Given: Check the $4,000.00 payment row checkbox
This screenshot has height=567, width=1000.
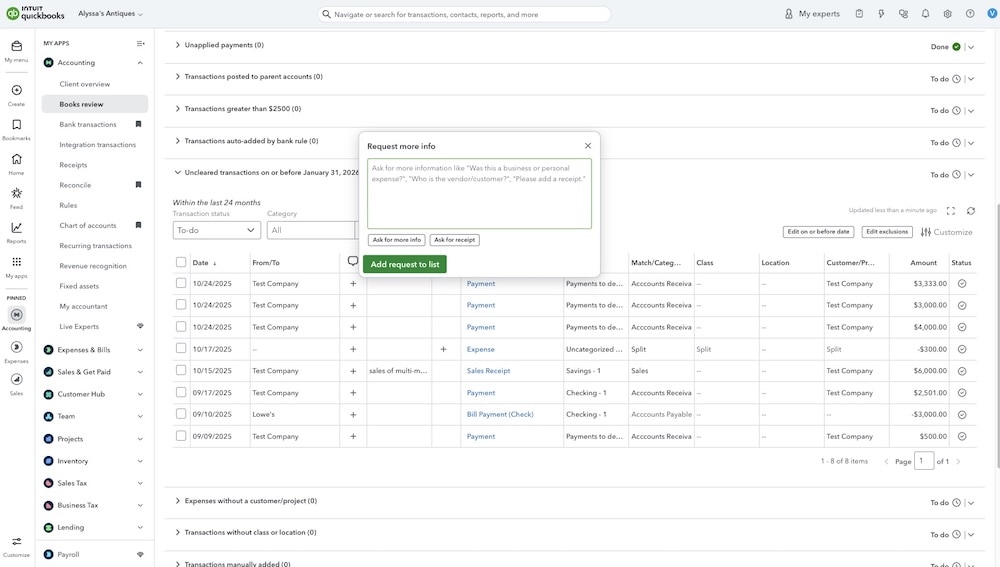Looking at the screenshot, I should pos(181,327).
